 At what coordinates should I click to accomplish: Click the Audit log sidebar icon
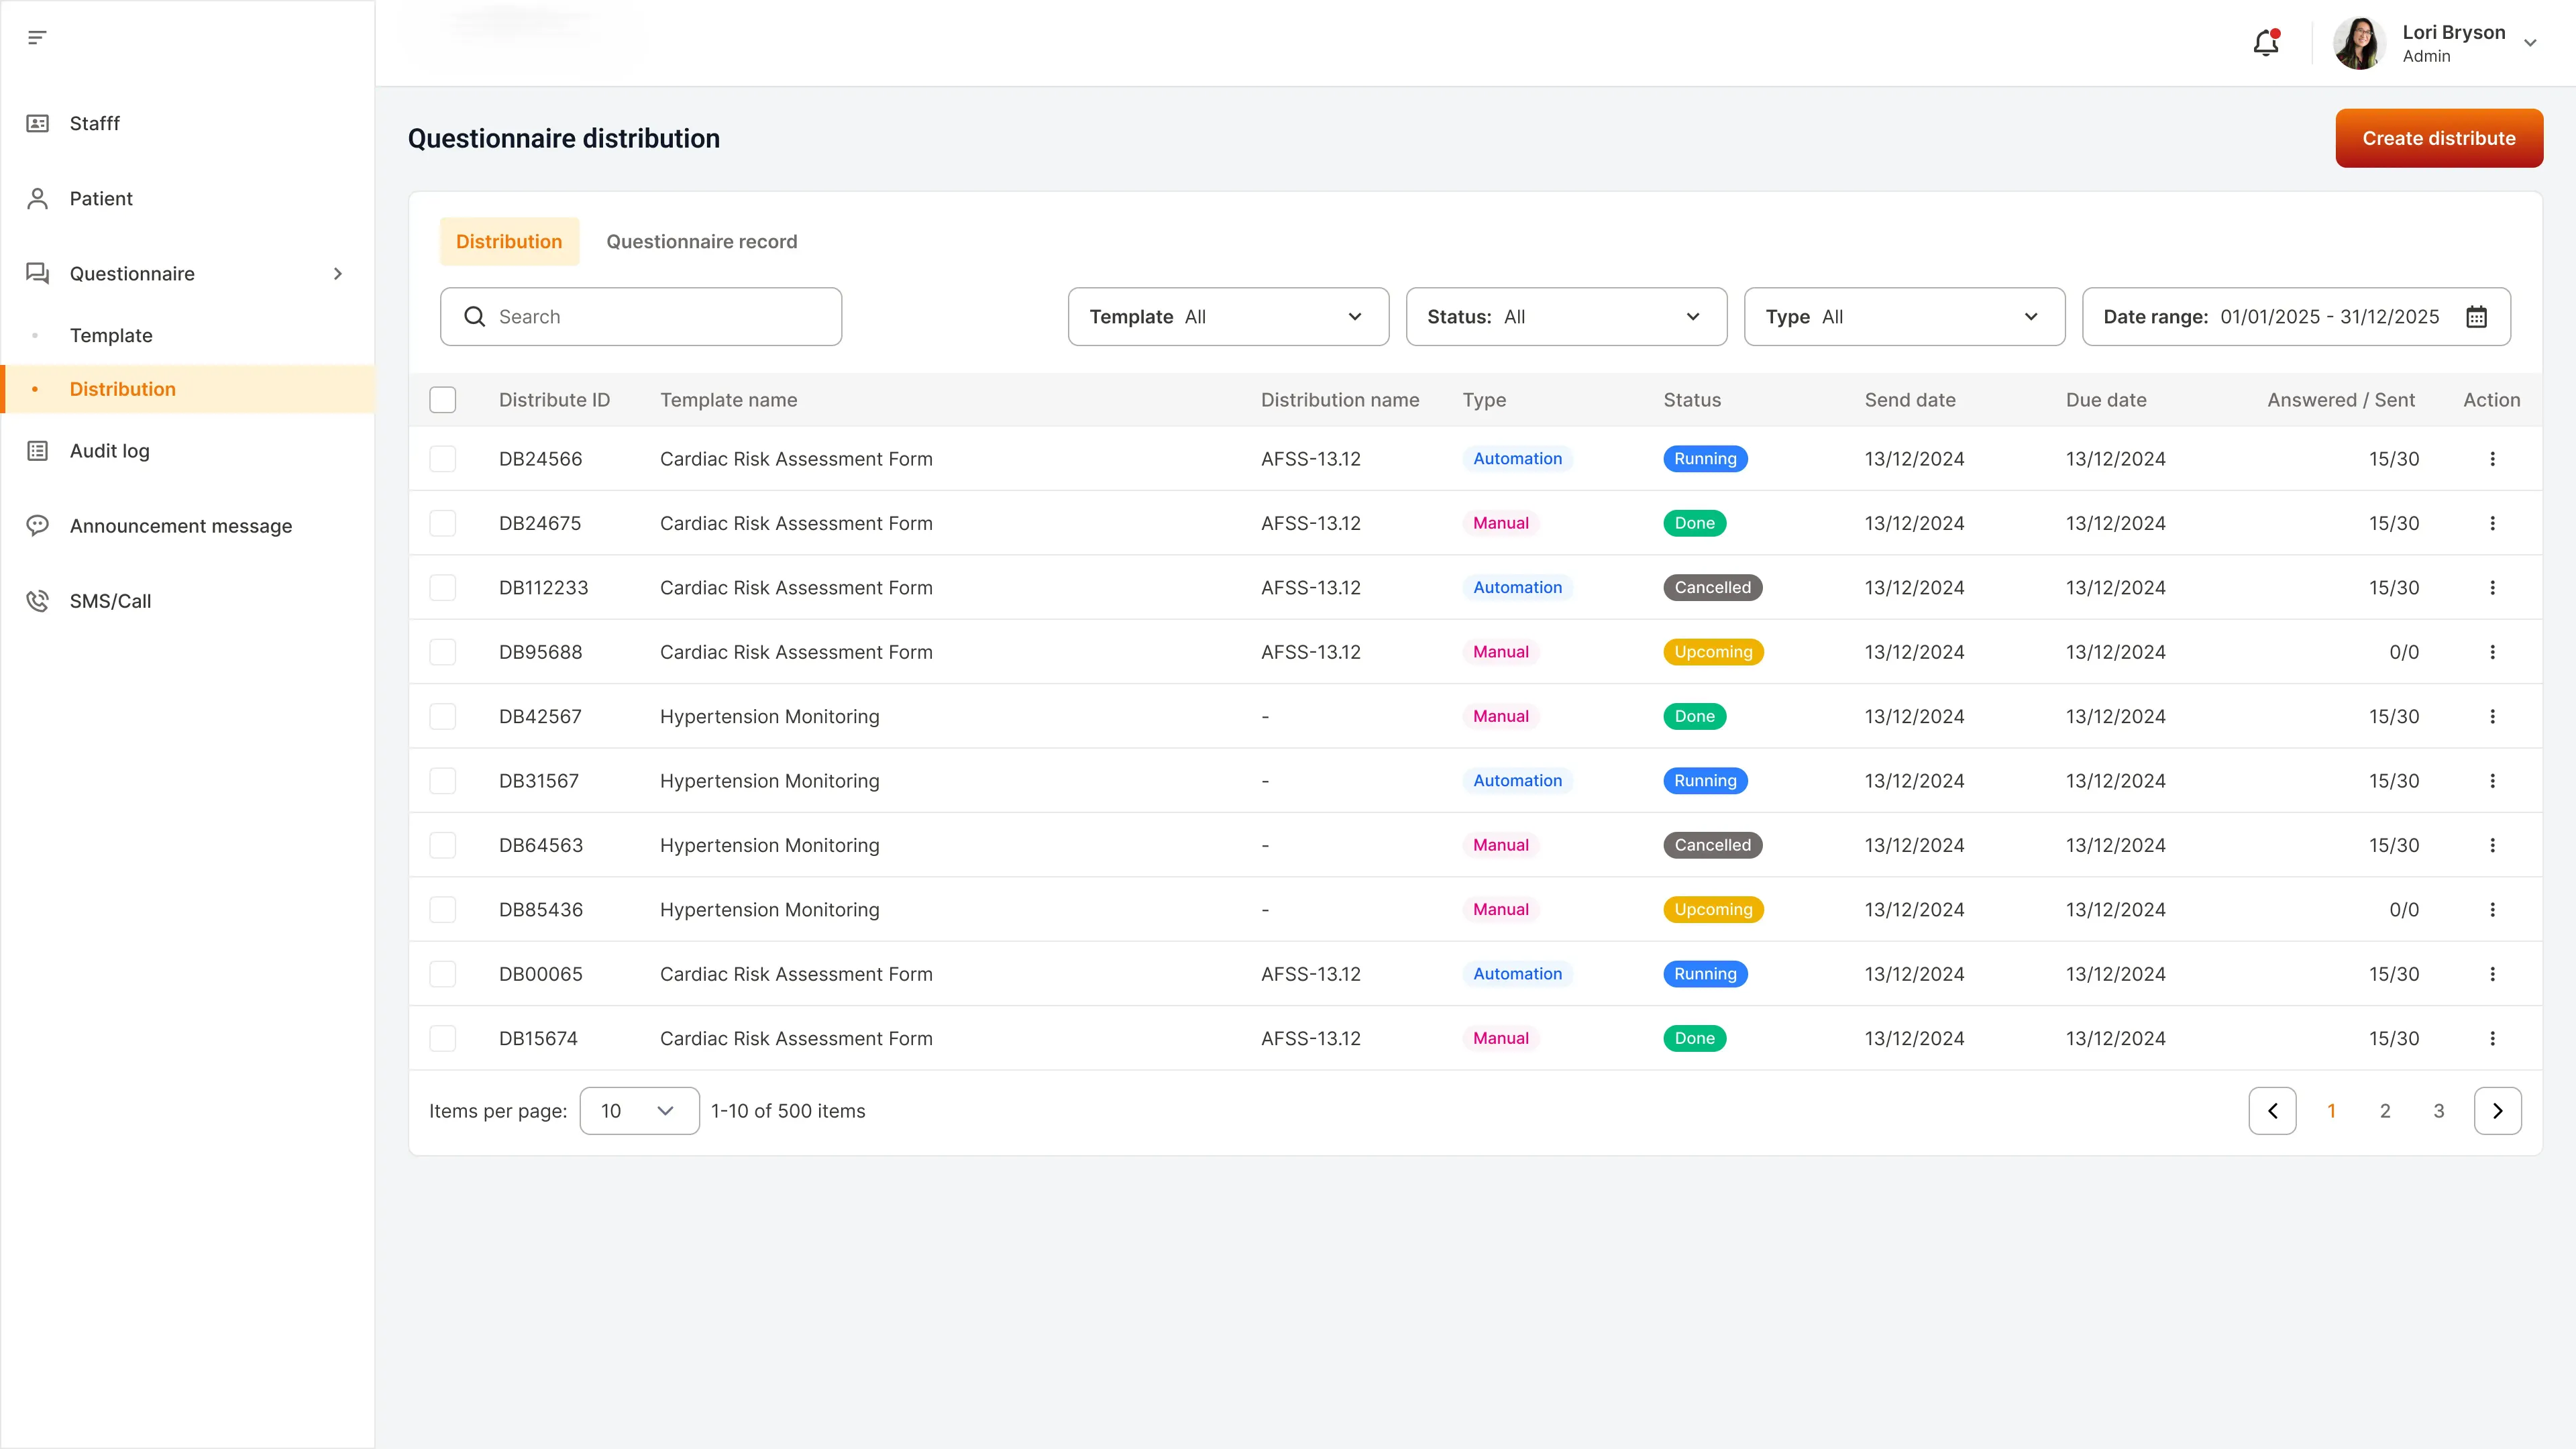click(37, 451)
